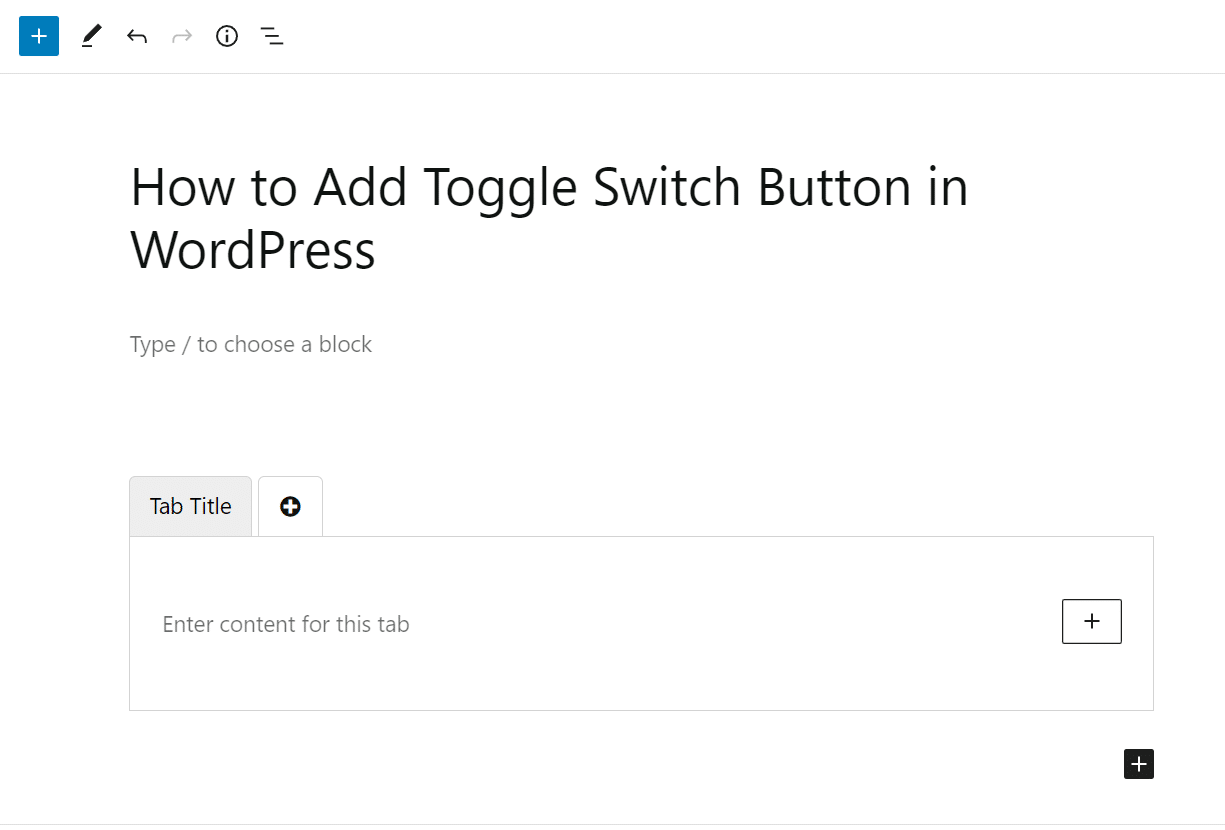Add a new tab with the circular plus
1225x830 pixels.
click(x=290, y=506)
